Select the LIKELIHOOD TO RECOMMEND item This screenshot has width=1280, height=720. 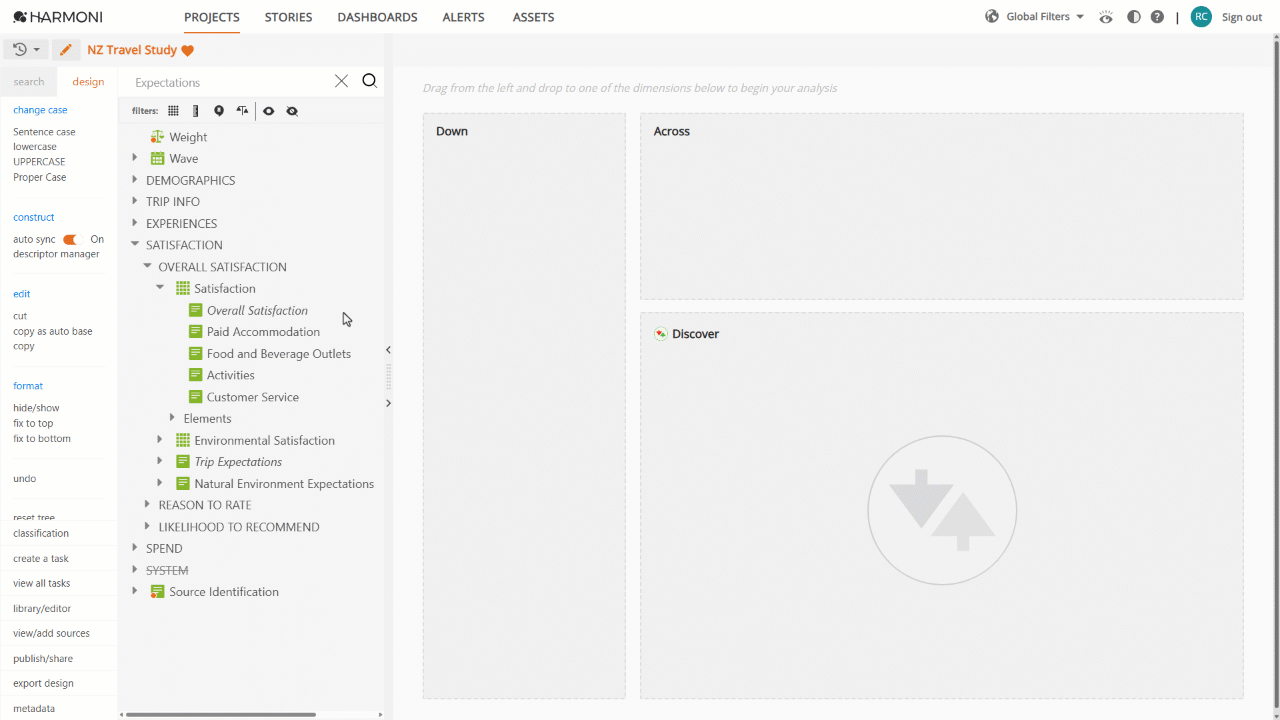(239, 527)
